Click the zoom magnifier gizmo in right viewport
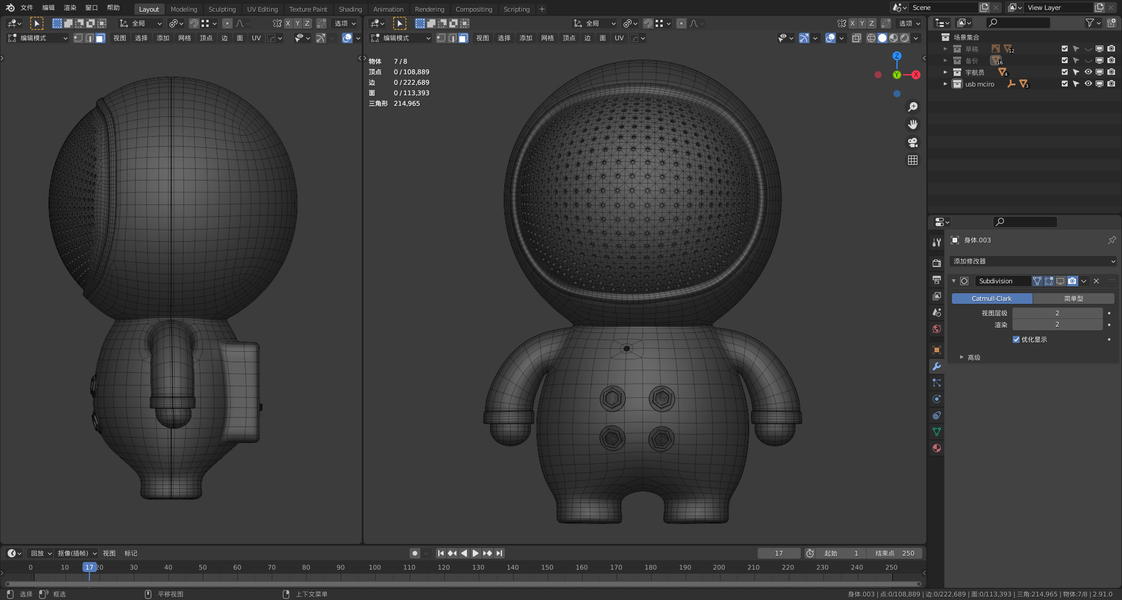 point(913,107)
